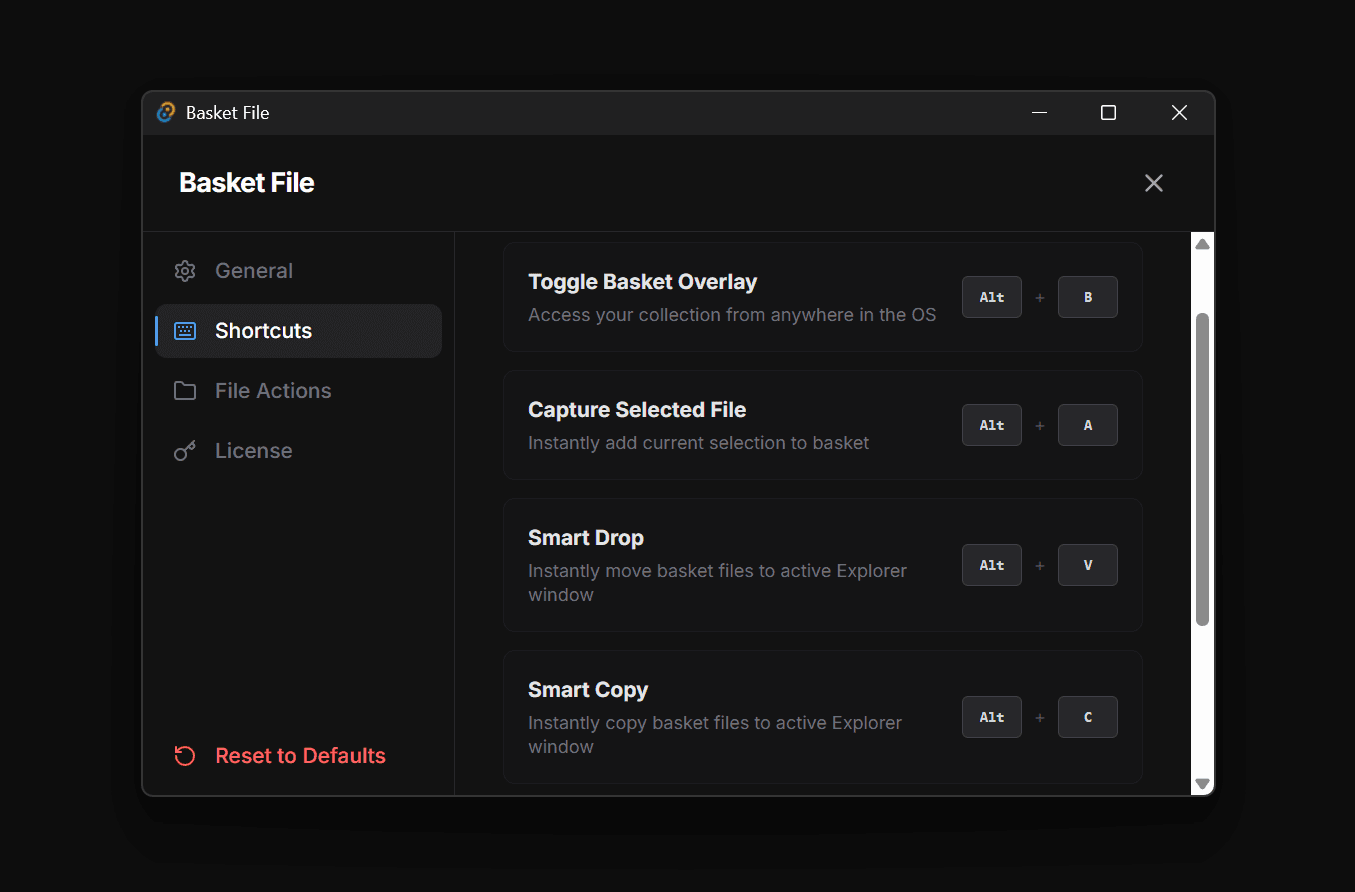
Task: Click the General gear icon
Action: click(x=185, y=271)
